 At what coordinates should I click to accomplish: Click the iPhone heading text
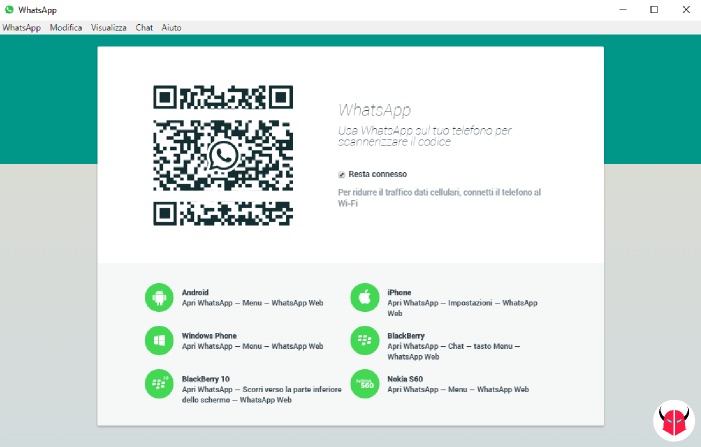(399, 292)
